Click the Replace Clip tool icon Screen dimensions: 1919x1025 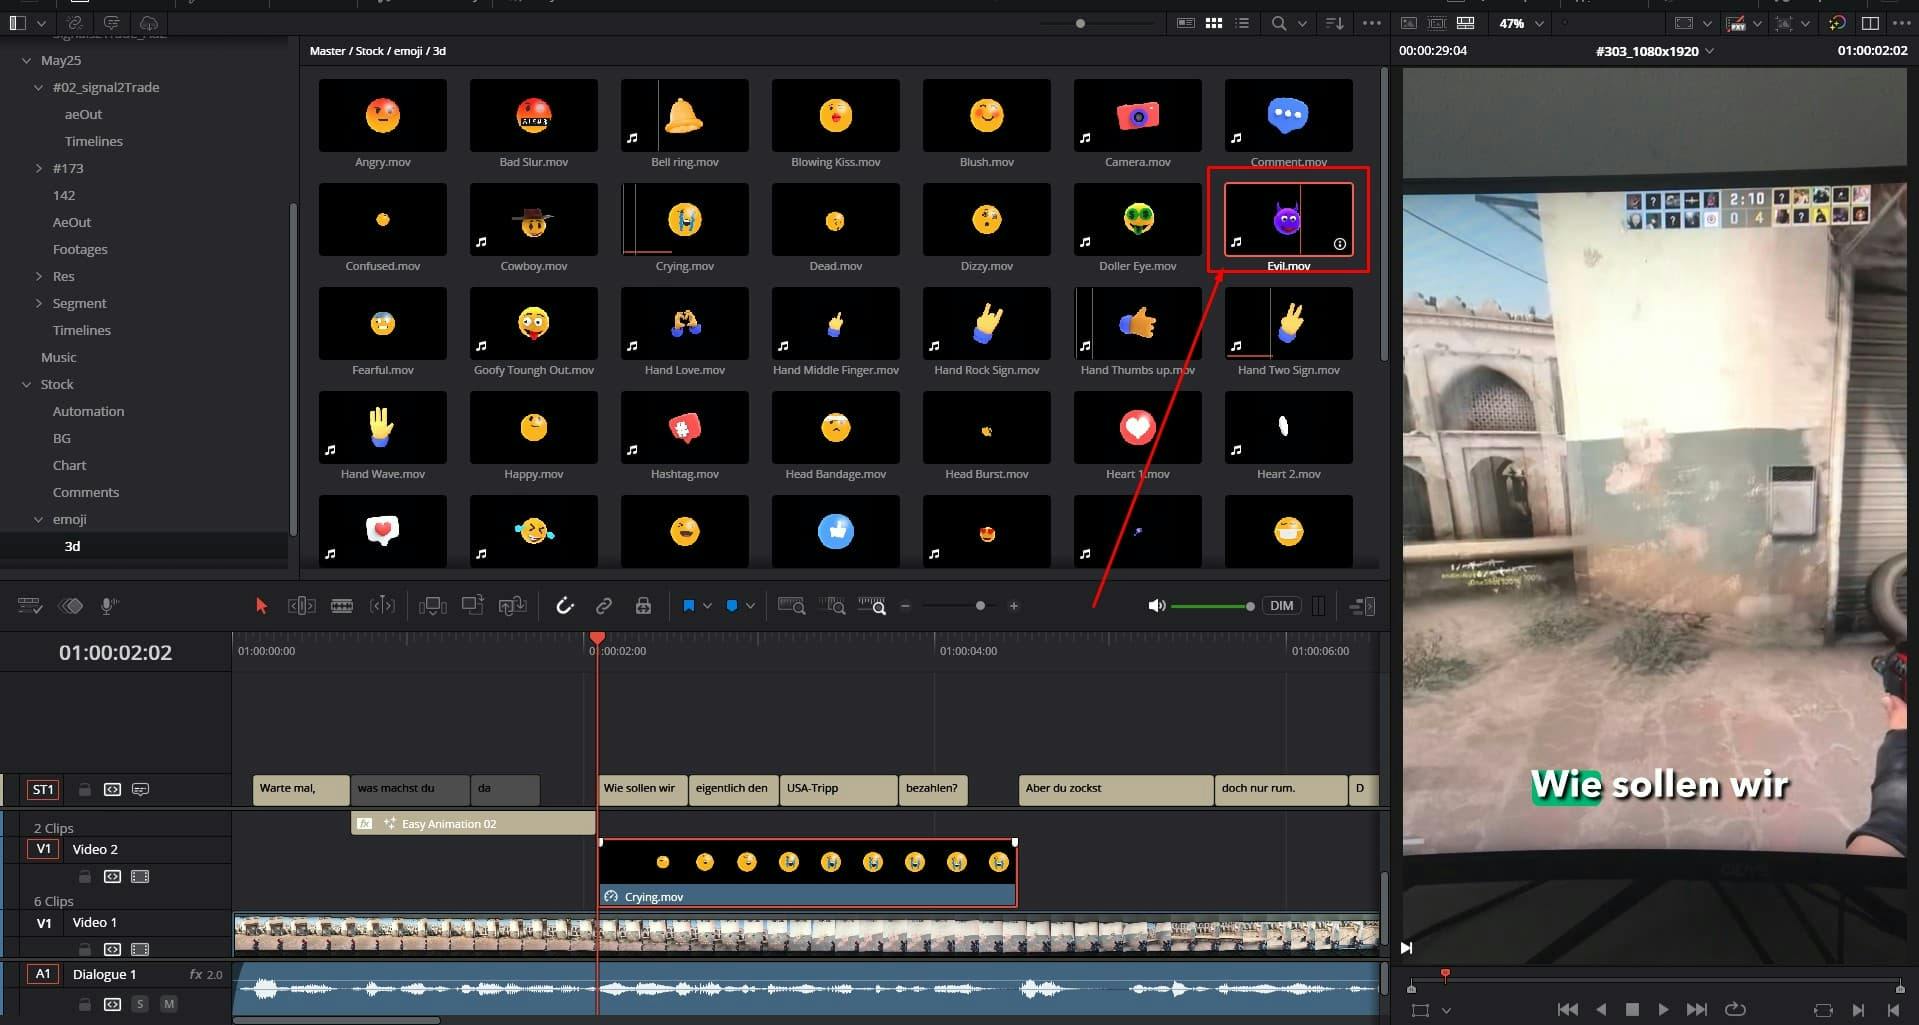[512, 606]
